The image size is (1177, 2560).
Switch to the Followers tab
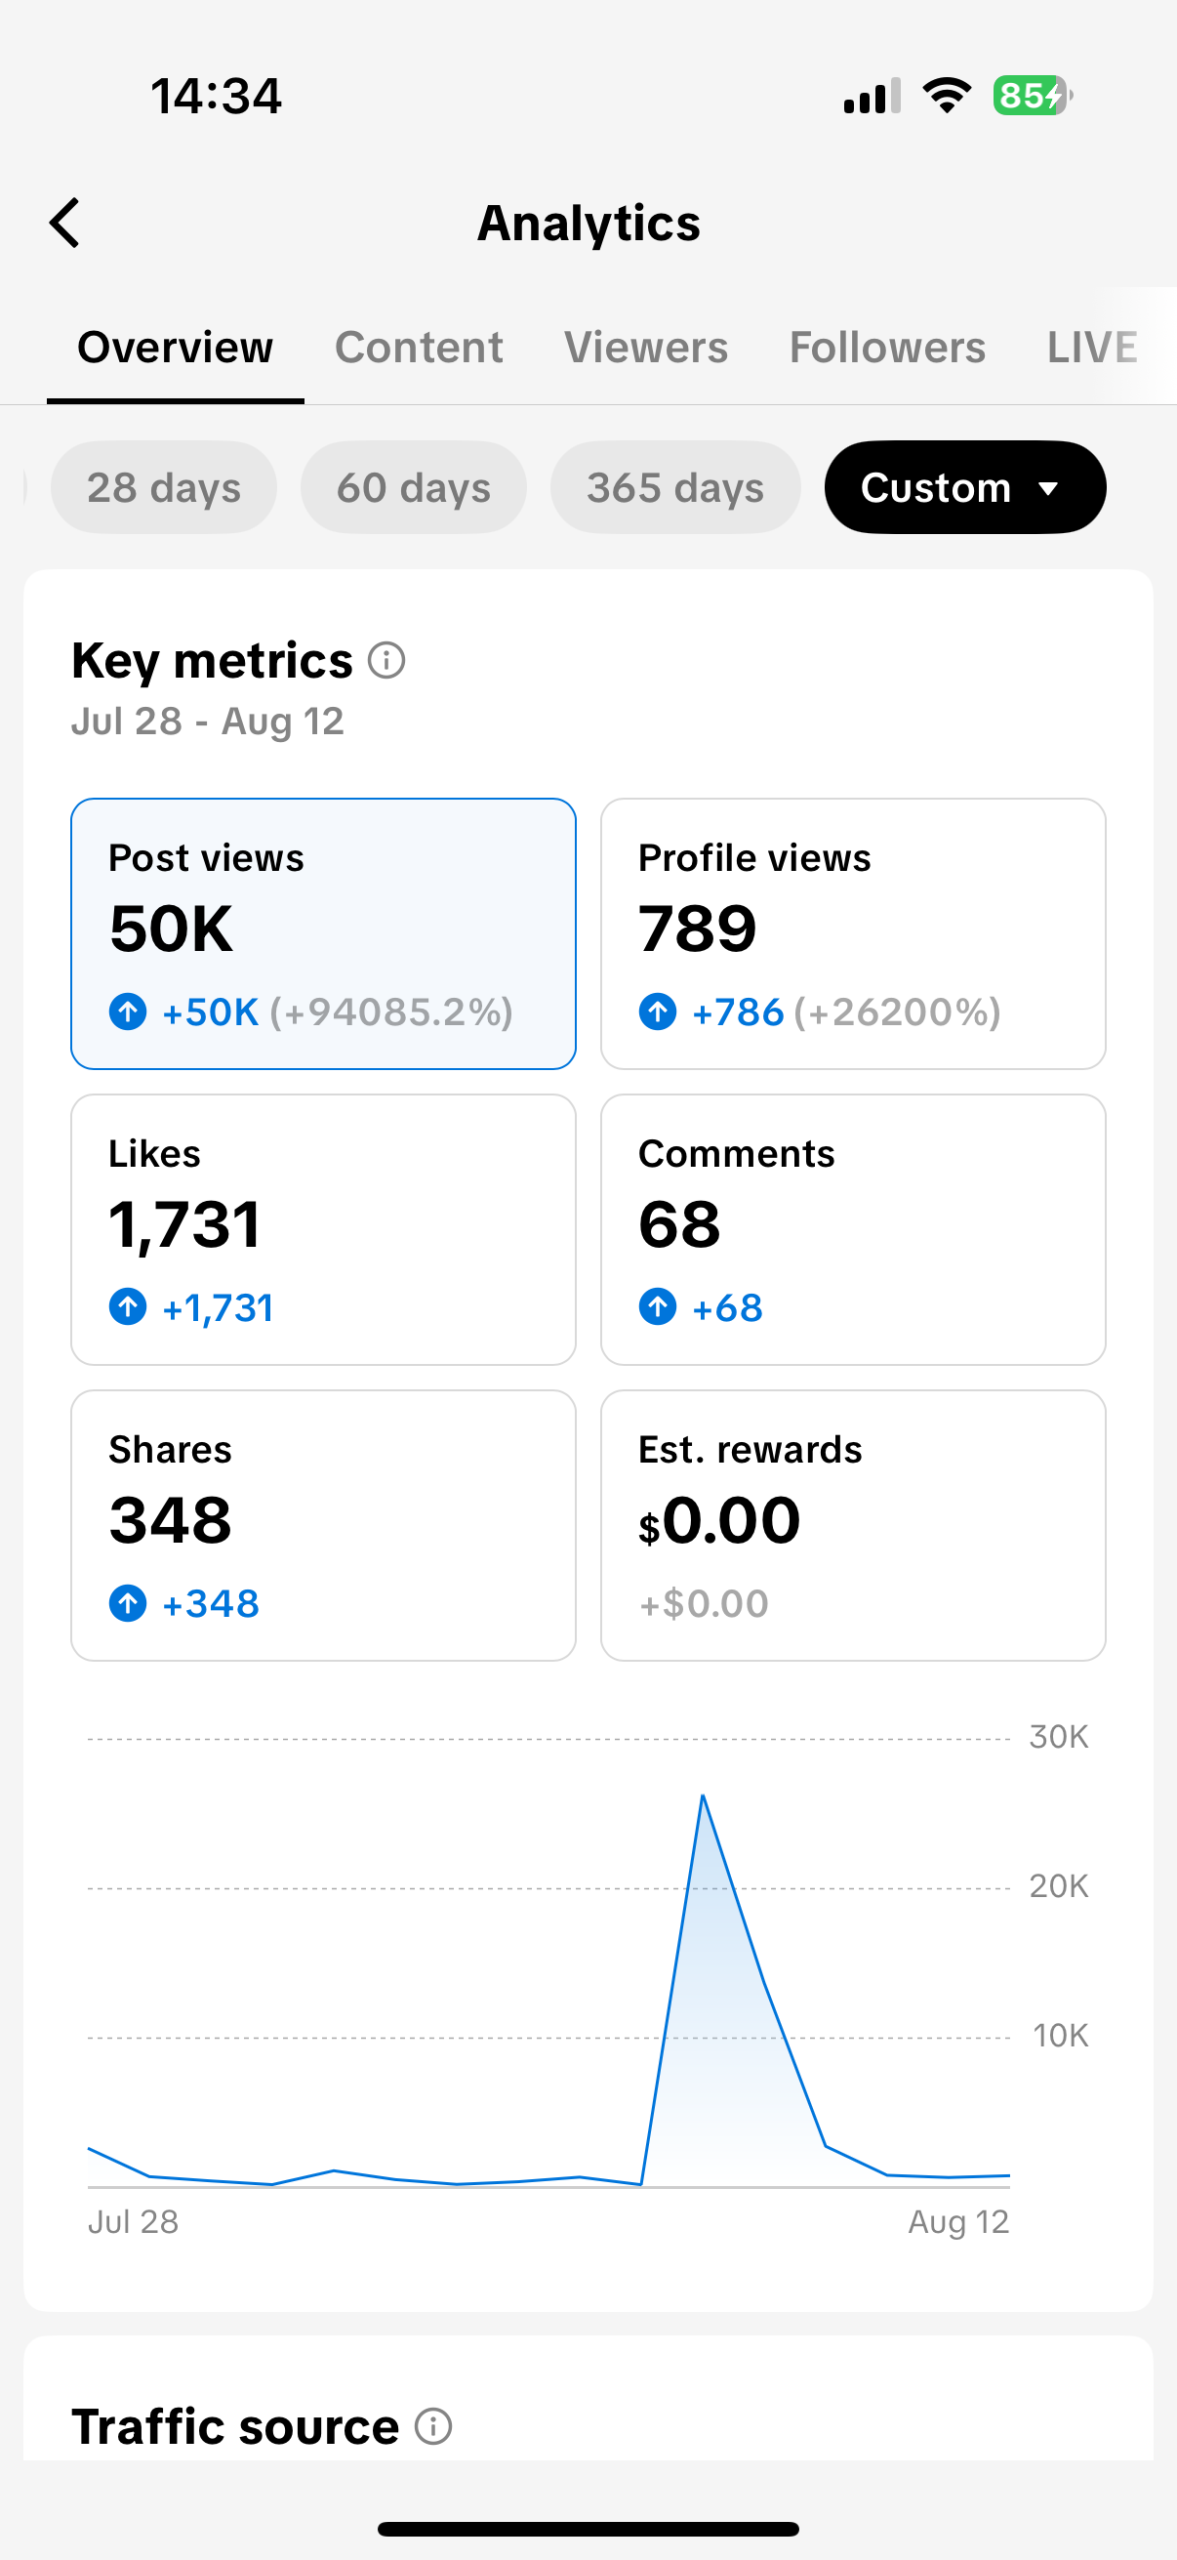(x=887, y=347)
